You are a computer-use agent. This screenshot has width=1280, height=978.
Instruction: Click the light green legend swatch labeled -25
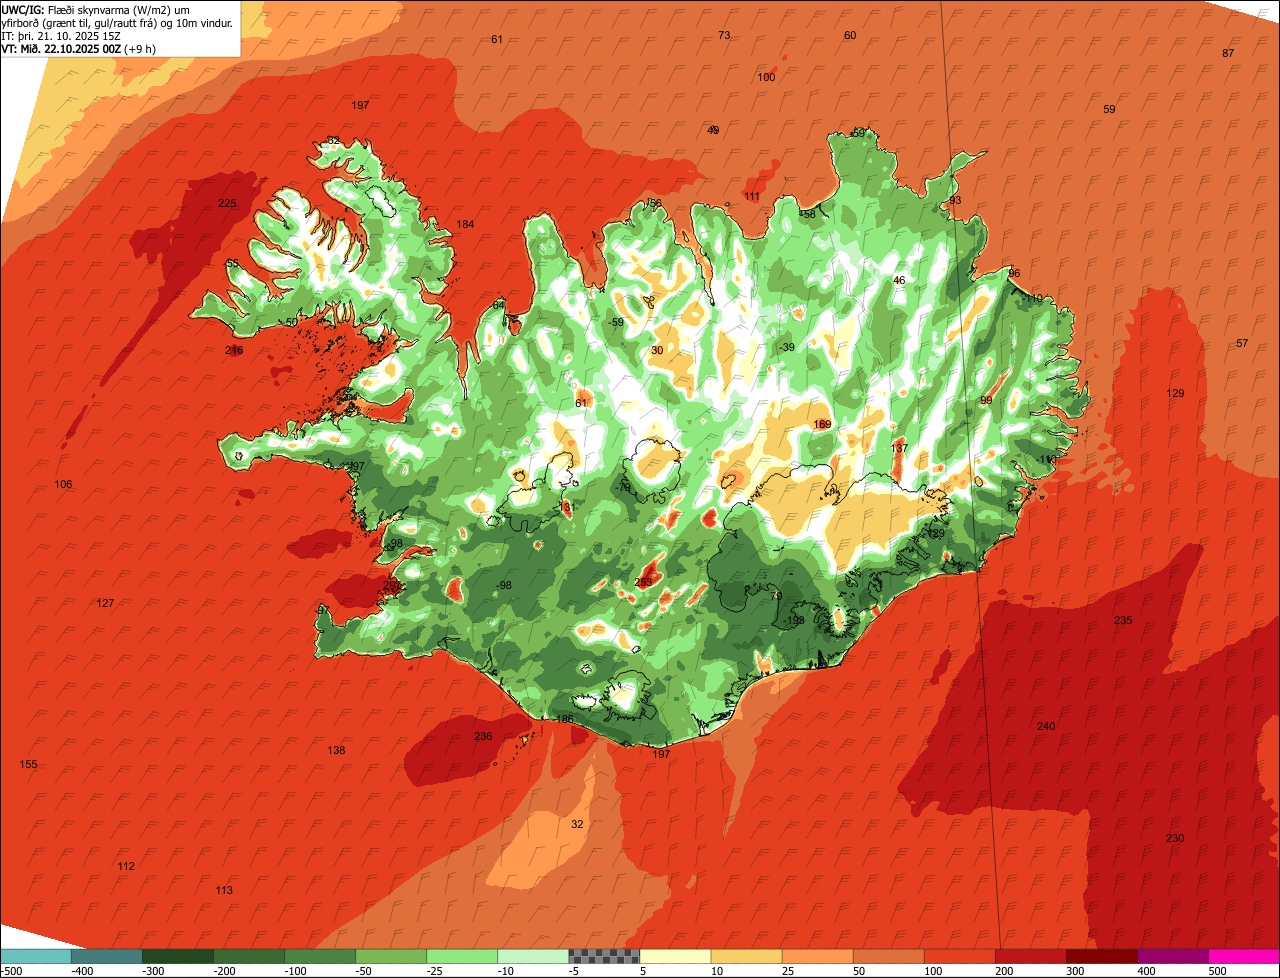[462, 956]
